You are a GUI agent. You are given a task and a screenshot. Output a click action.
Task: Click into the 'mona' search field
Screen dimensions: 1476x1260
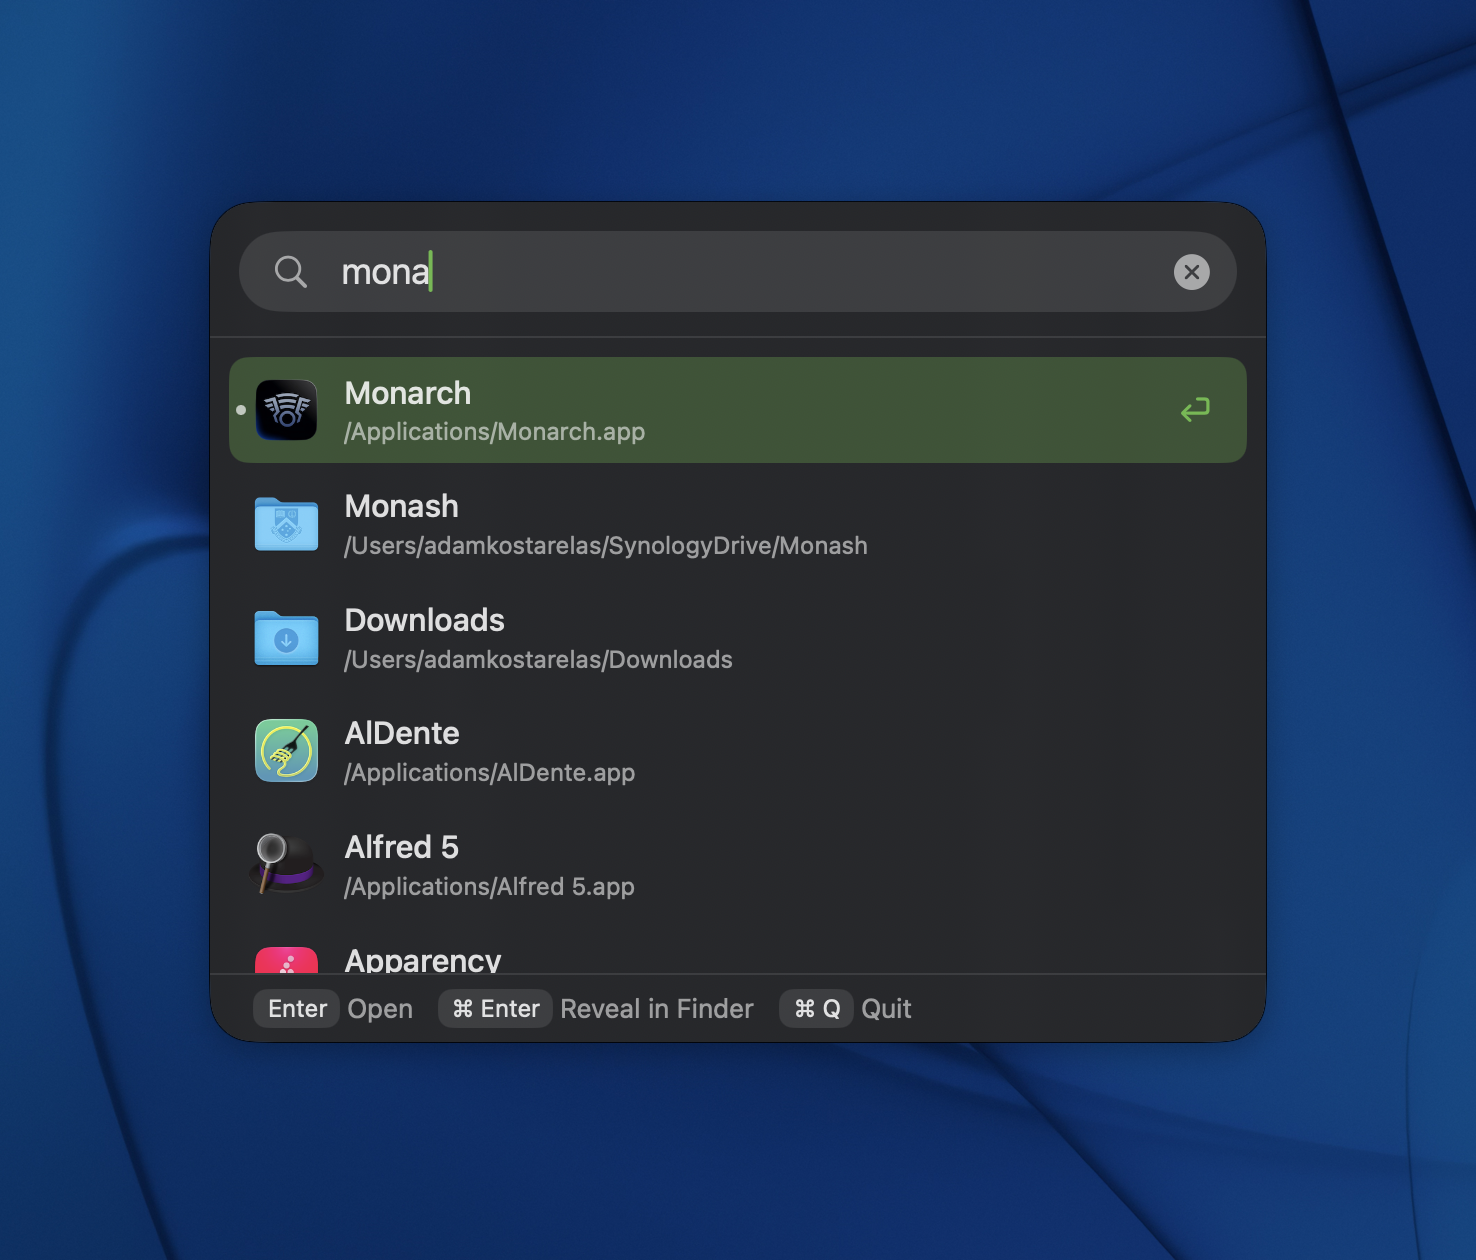[750, 272]
